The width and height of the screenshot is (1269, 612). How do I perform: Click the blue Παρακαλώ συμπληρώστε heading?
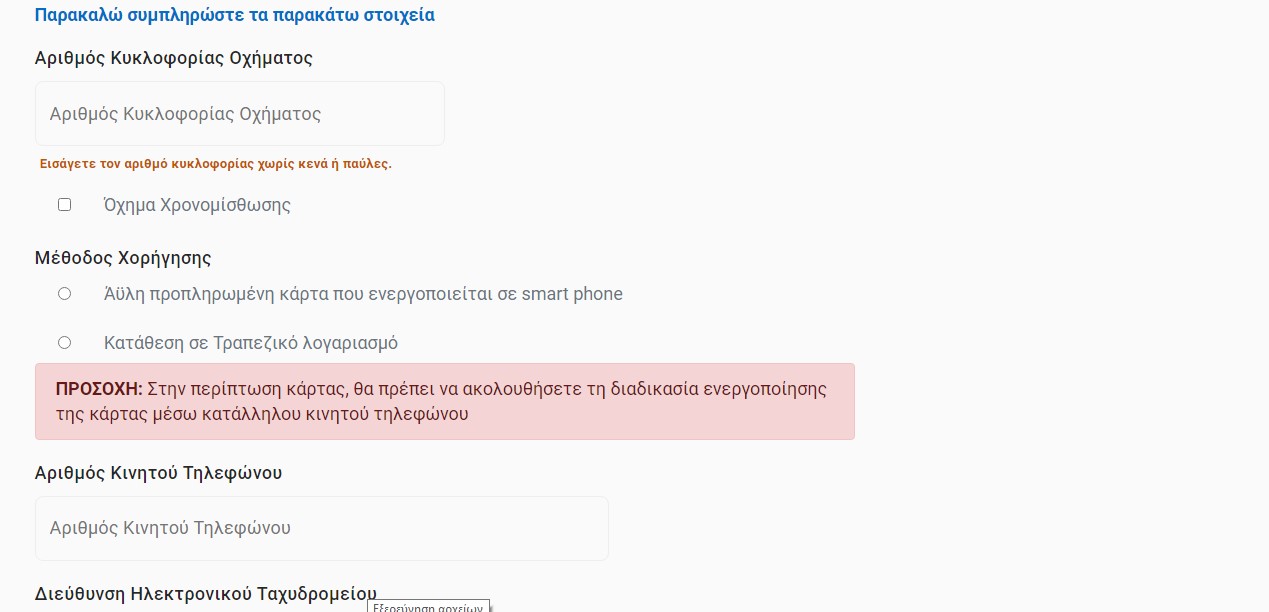click(x=234, y=15)
